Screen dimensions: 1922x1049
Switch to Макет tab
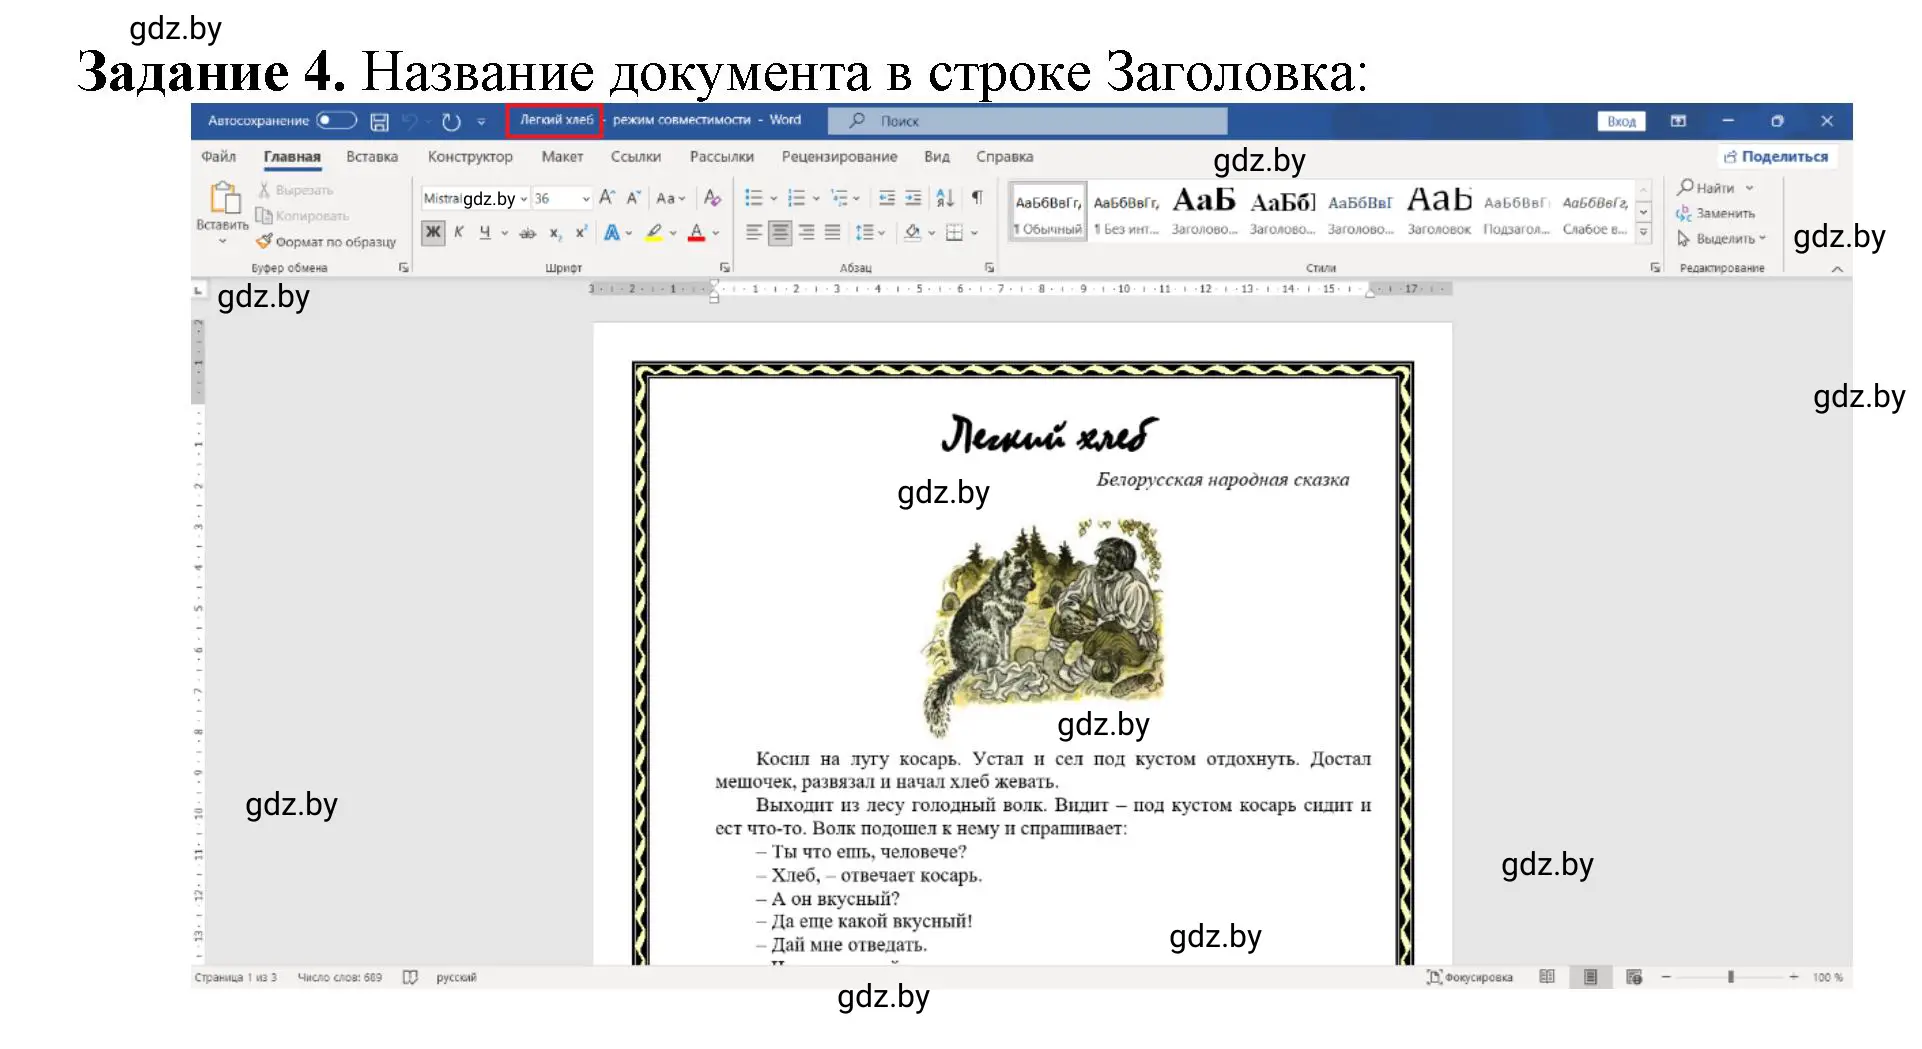(x=562, y=157)
